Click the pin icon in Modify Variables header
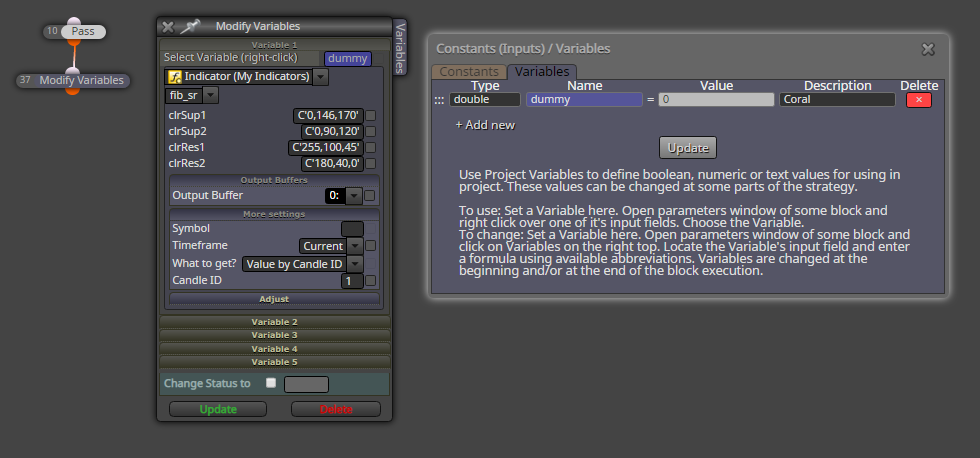The width and height of the screenshot is (980, 458). [189, 26]
